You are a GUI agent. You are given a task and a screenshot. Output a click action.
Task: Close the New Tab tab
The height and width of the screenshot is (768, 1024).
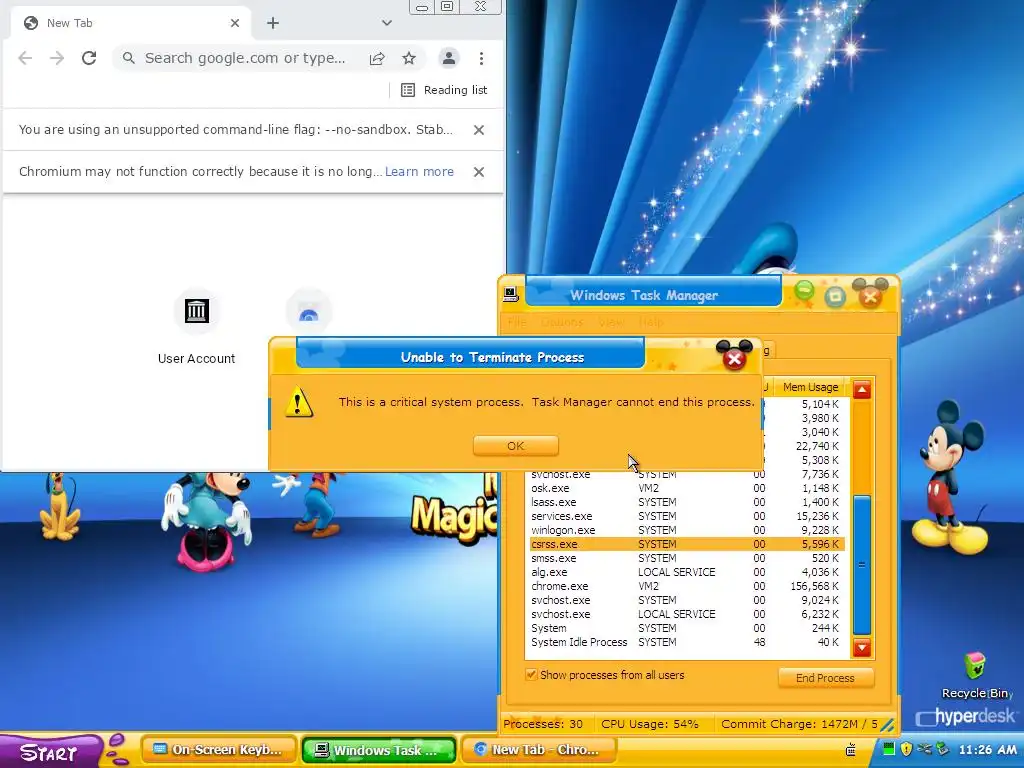(x=235, y=23)
